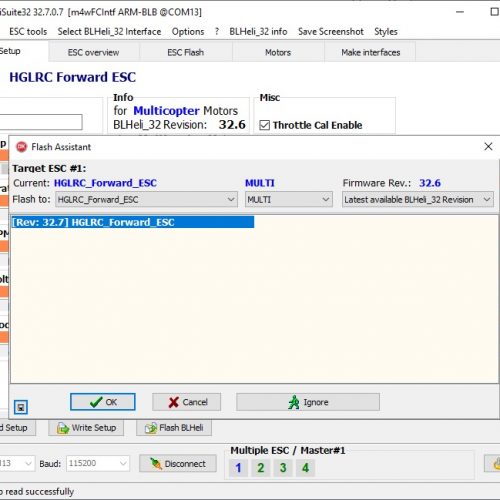Select the Rev 32.7 HGLRC_Forward_ESC firmware entry
This screenshot has width=500, height=500.
[133, 222]
